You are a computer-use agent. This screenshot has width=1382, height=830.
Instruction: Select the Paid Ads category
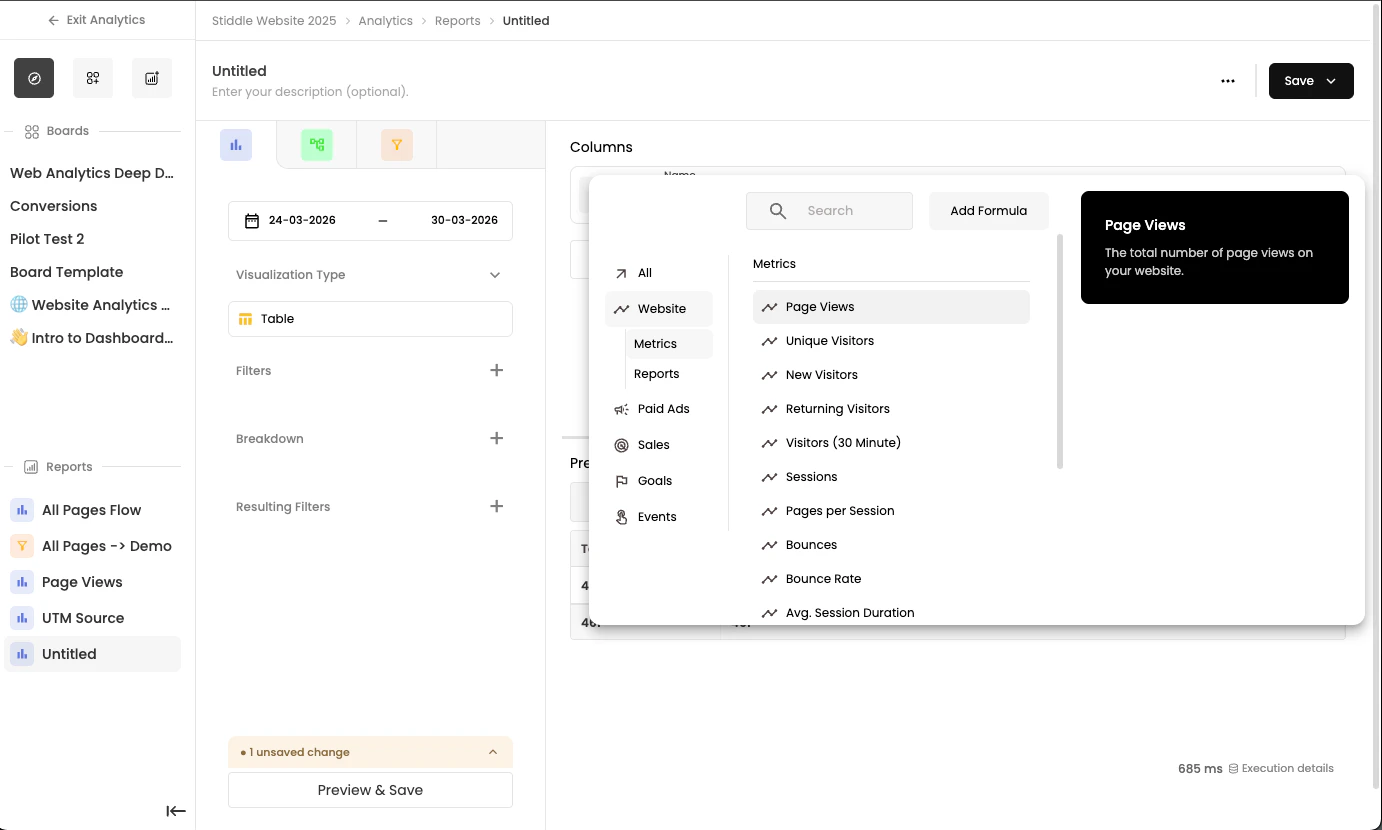point(659,409)
